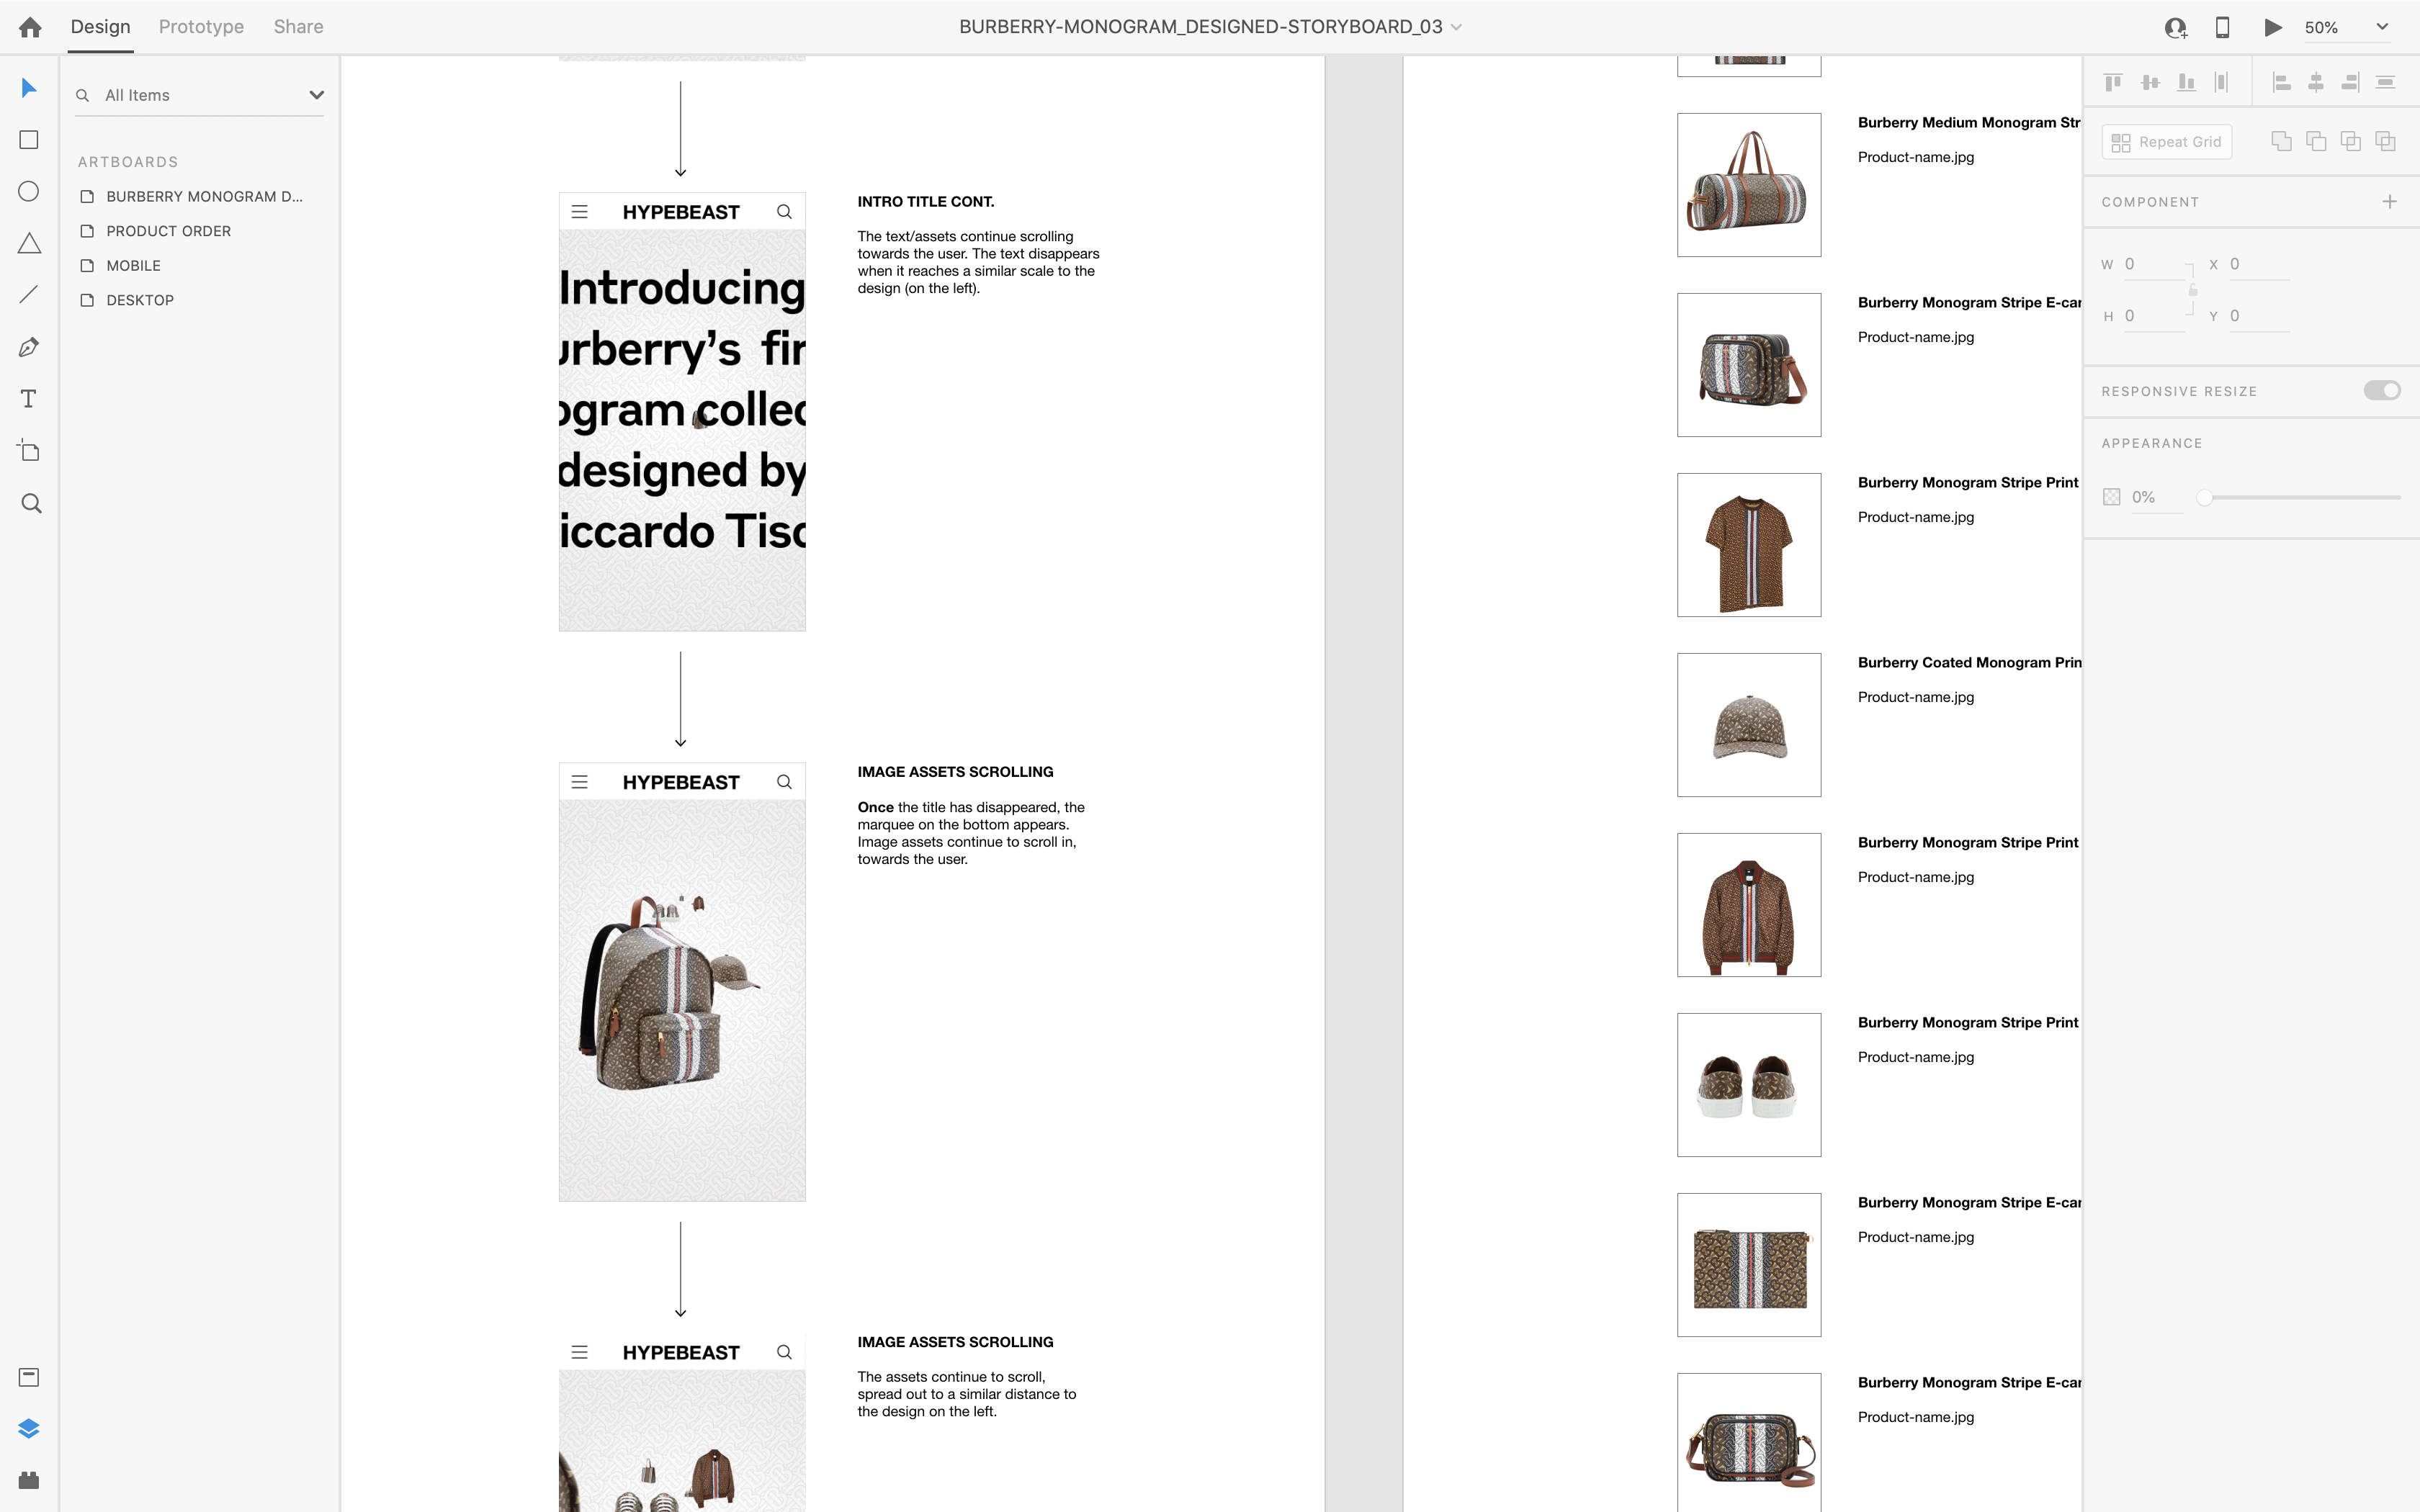Viewport: 2420px width, 1512px height.
Task: Select the Polygon tool
Action: click(29, 243)
